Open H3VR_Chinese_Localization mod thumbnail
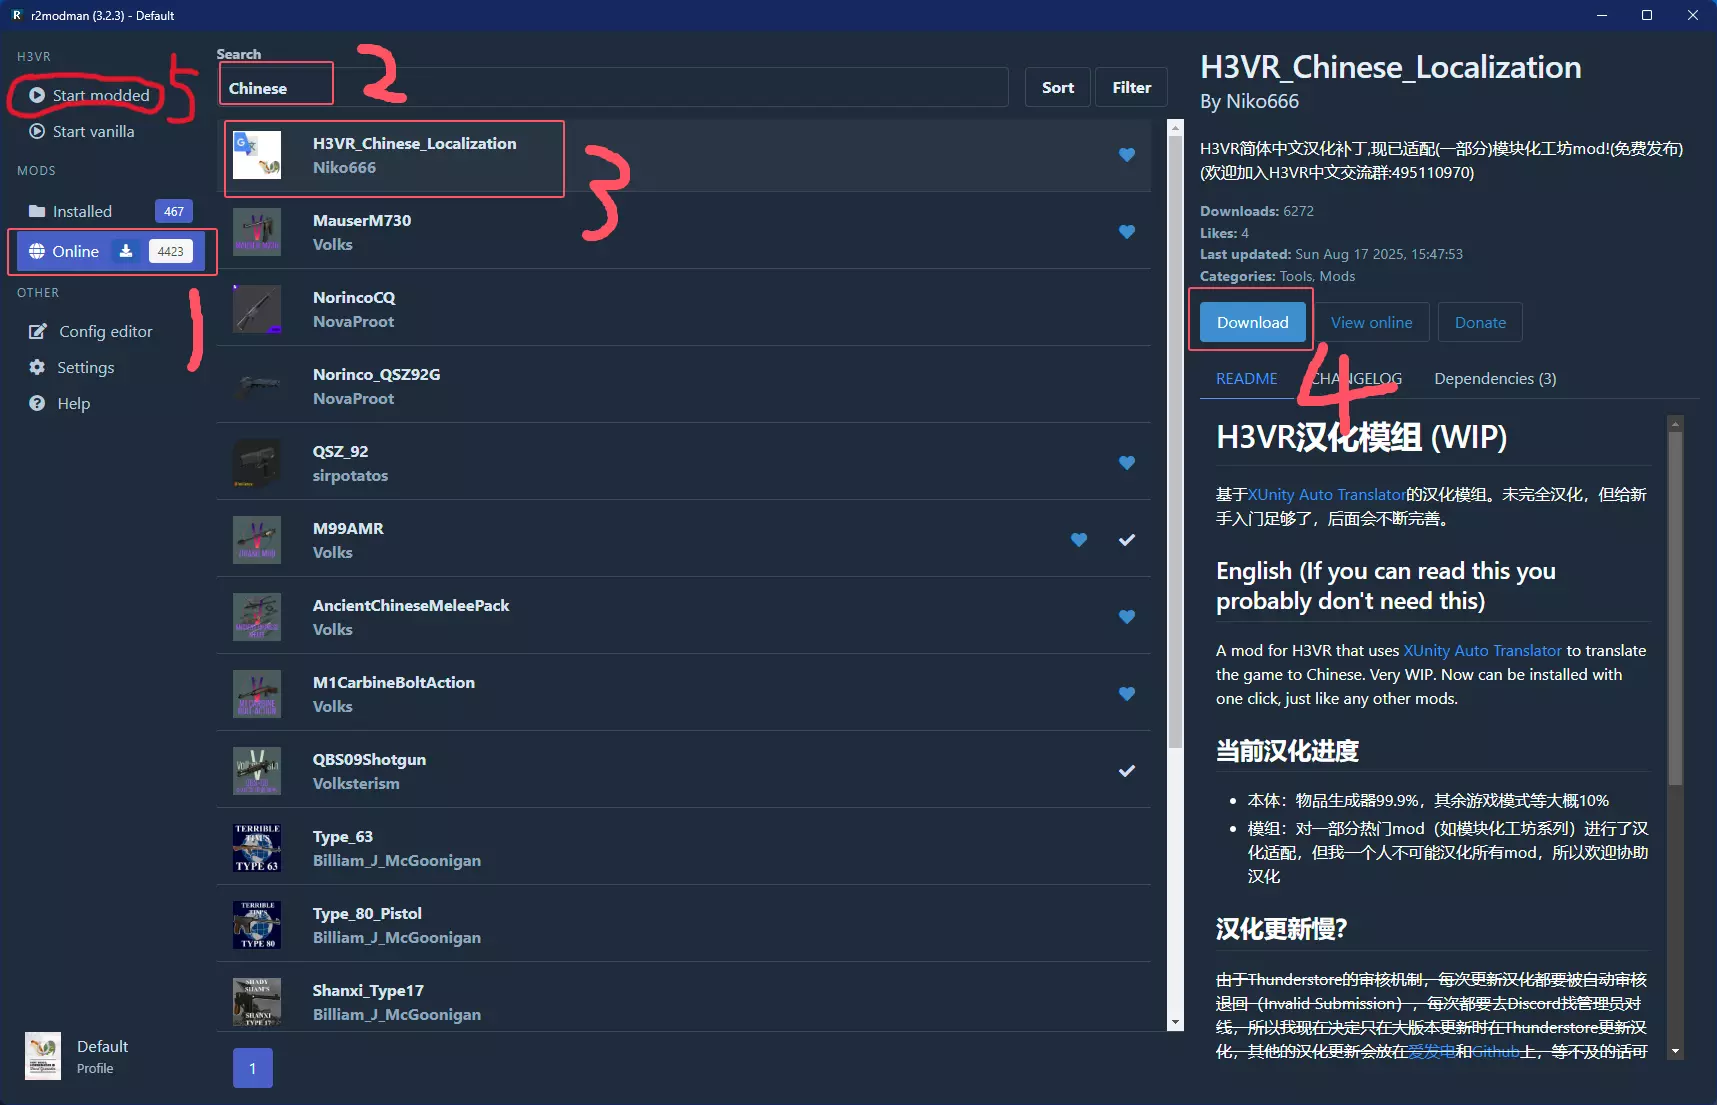This screenshot has width=1717, height=1105. (x=257, y=155)
